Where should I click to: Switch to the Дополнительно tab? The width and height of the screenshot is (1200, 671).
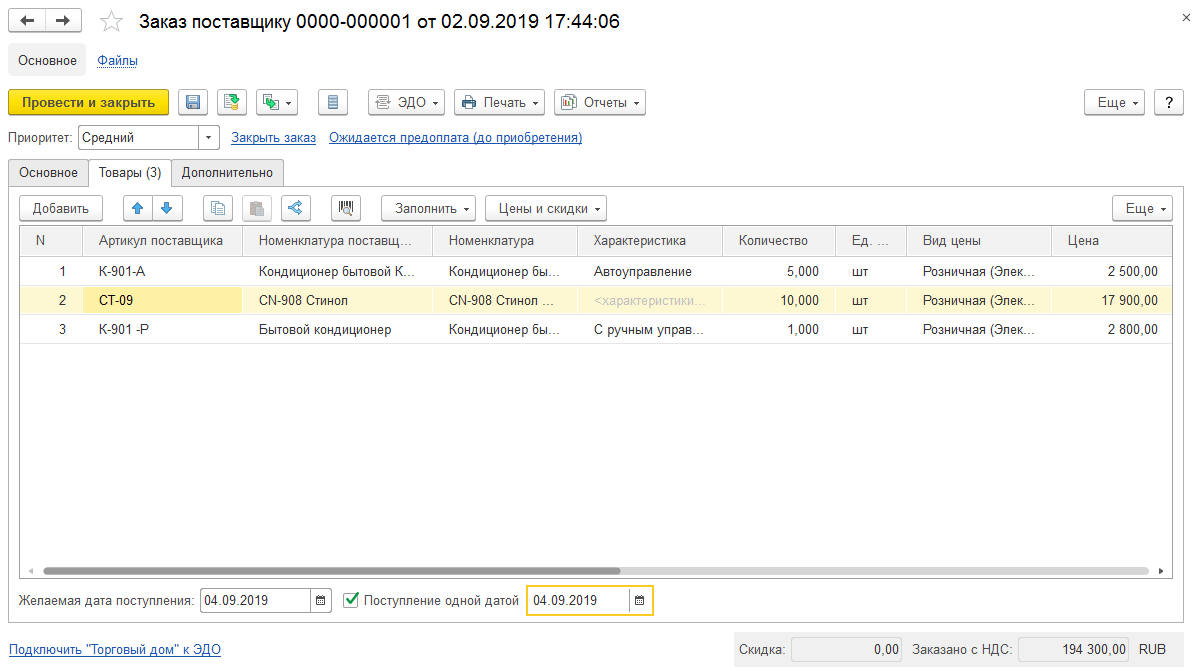click(x=227, y=172)
